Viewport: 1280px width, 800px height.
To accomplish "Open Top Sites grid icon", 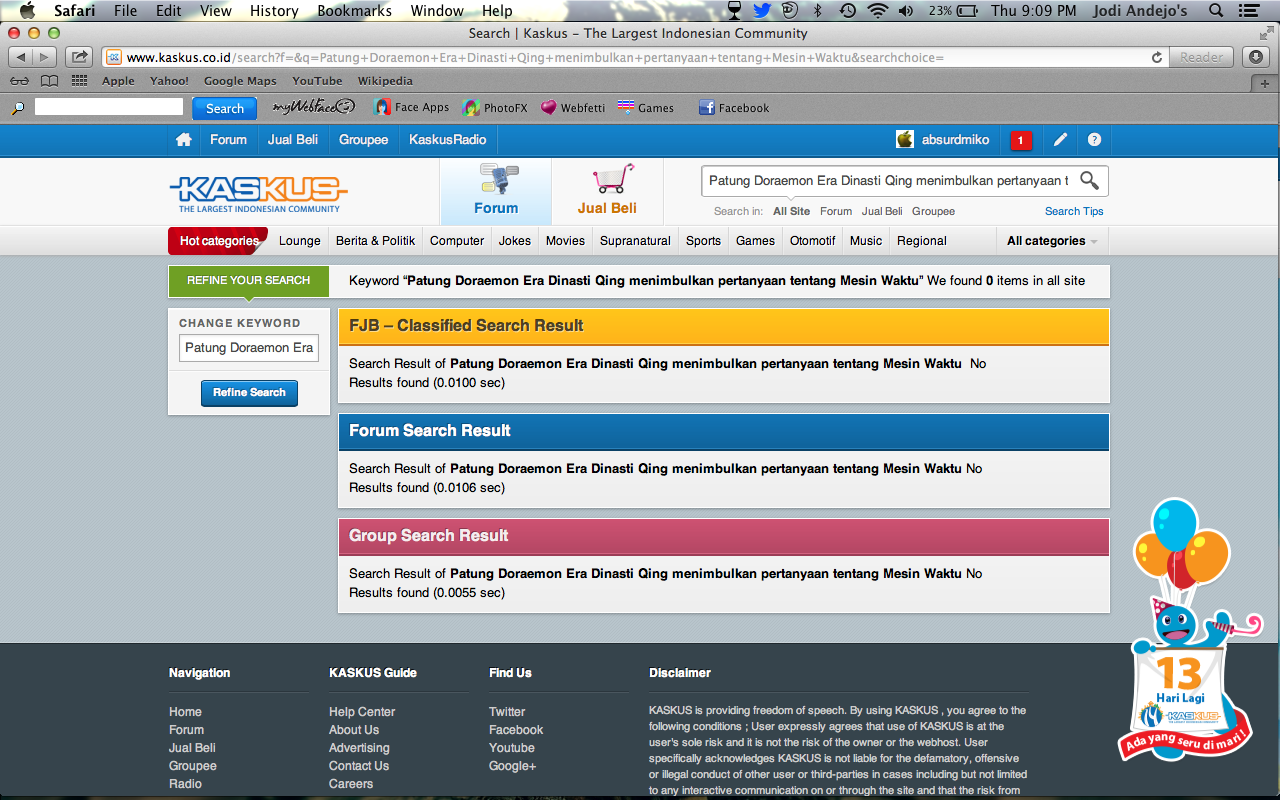I will 79,81.
